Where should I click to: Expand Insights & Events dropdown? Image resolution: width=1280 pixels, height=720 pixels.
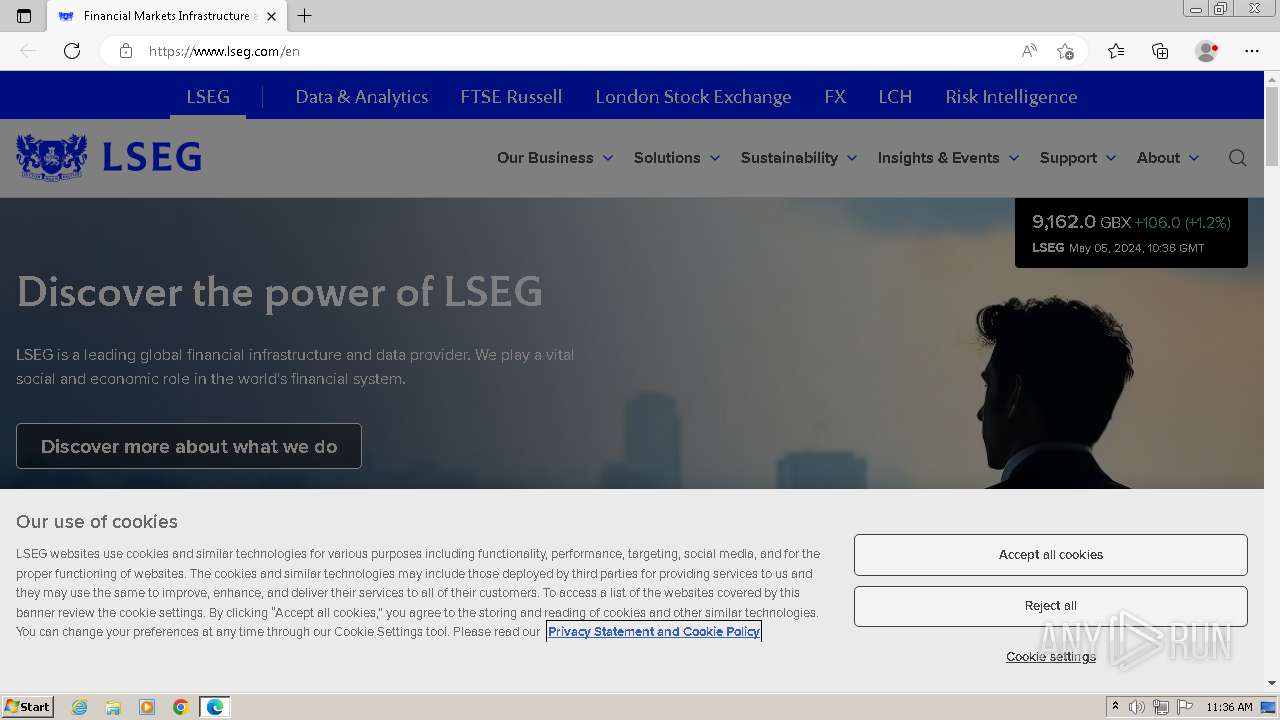pos(949,158)
